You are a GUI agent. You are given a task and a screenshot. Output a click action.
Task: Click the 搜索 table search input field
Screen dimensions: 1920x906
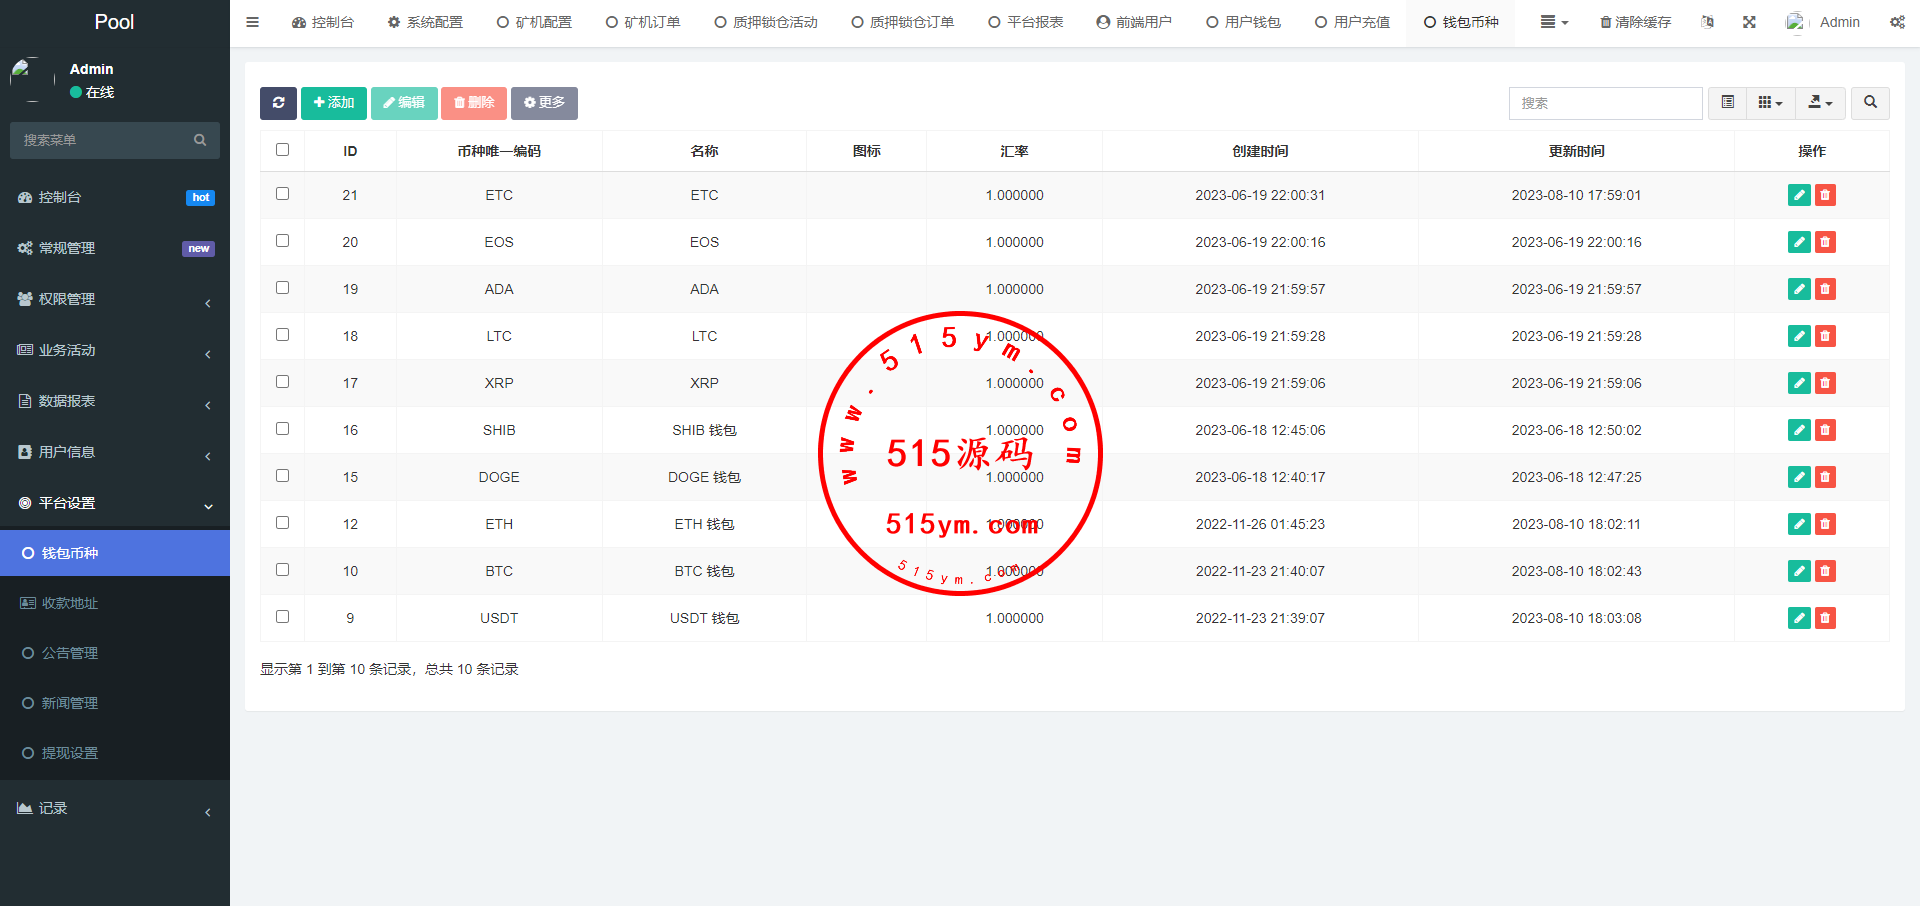[1605, 103]
